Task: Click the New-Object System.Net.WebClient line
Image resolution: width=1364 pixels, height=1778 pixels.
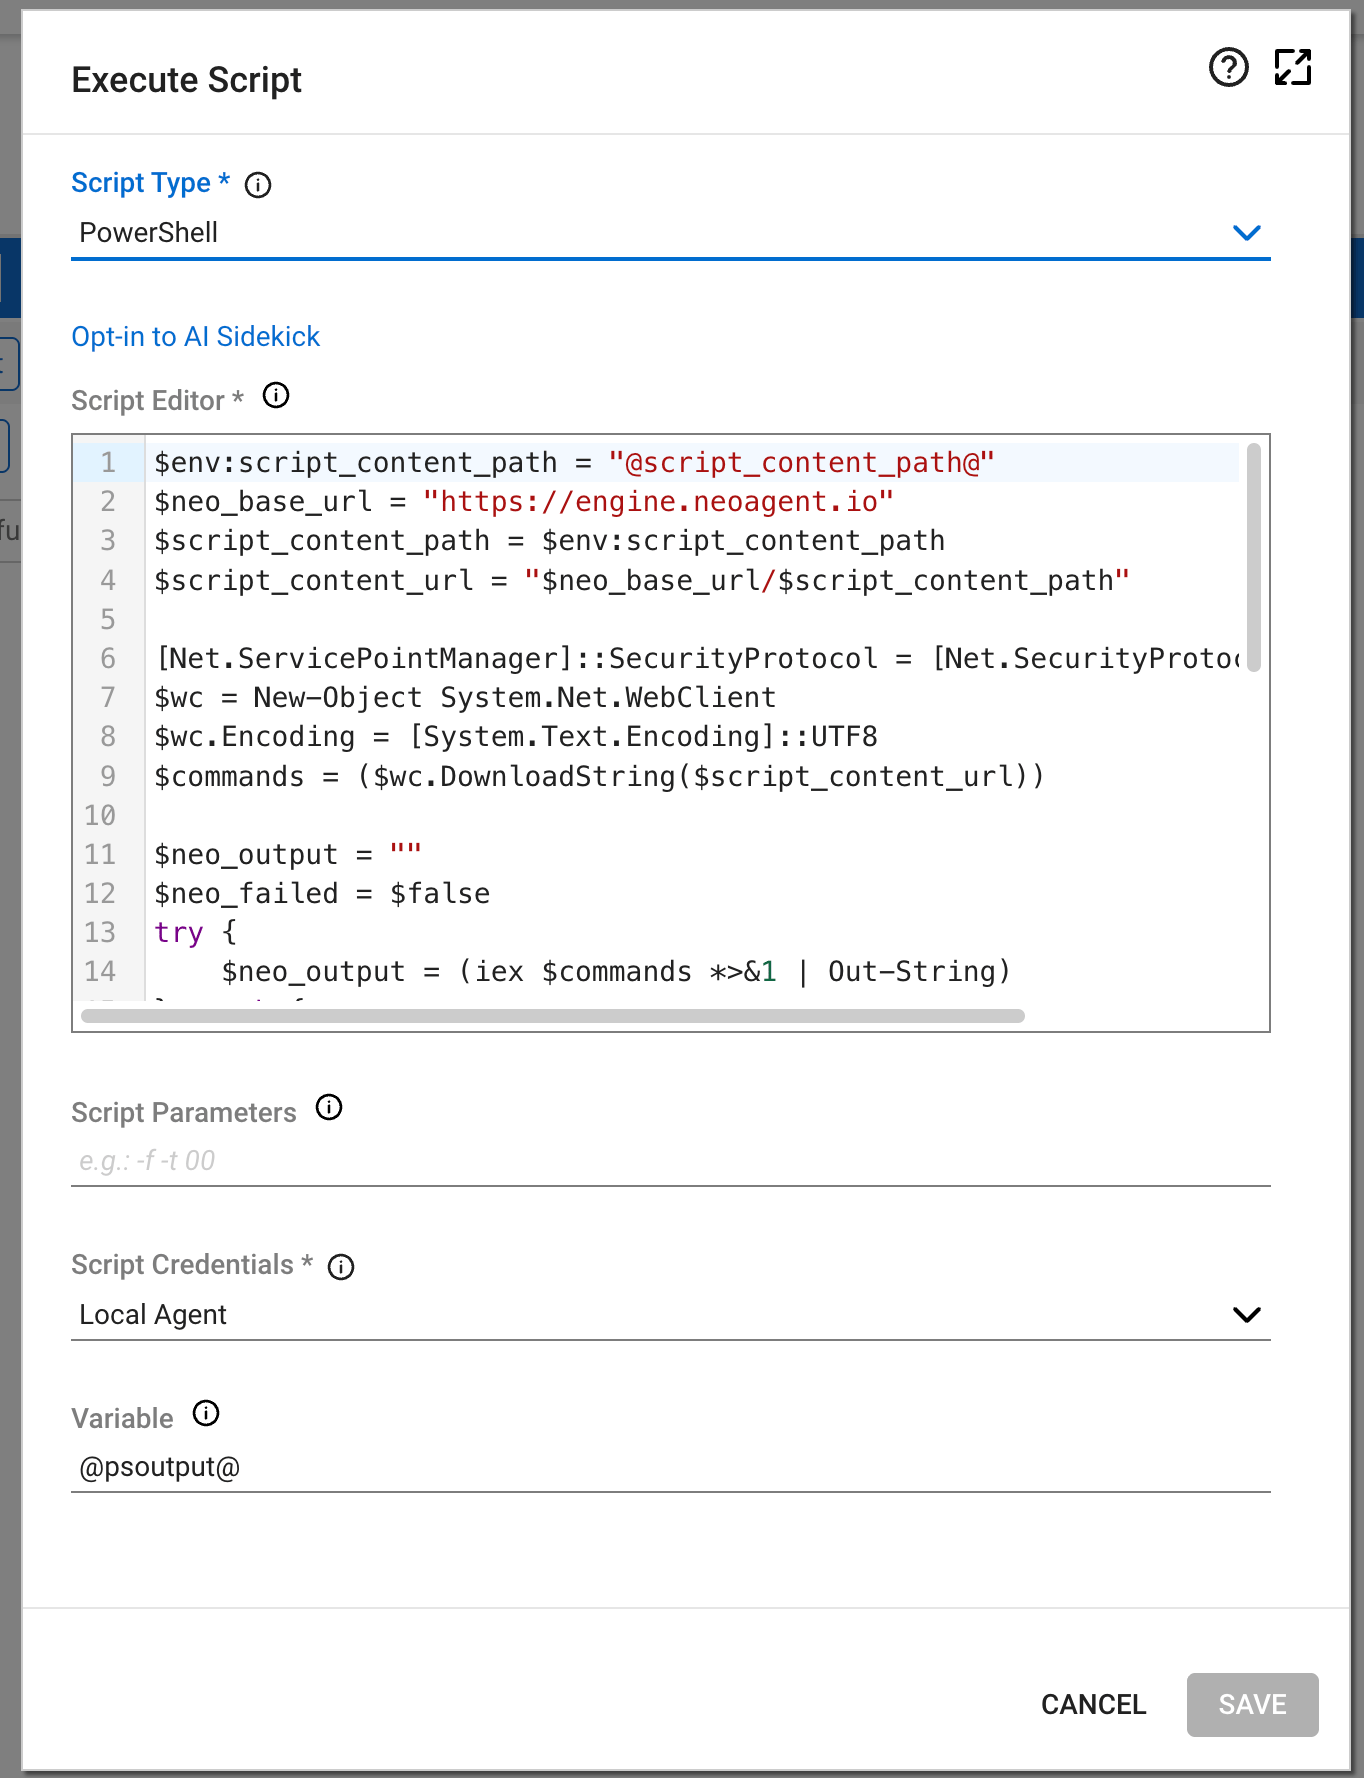Action: tap(465, 698)
